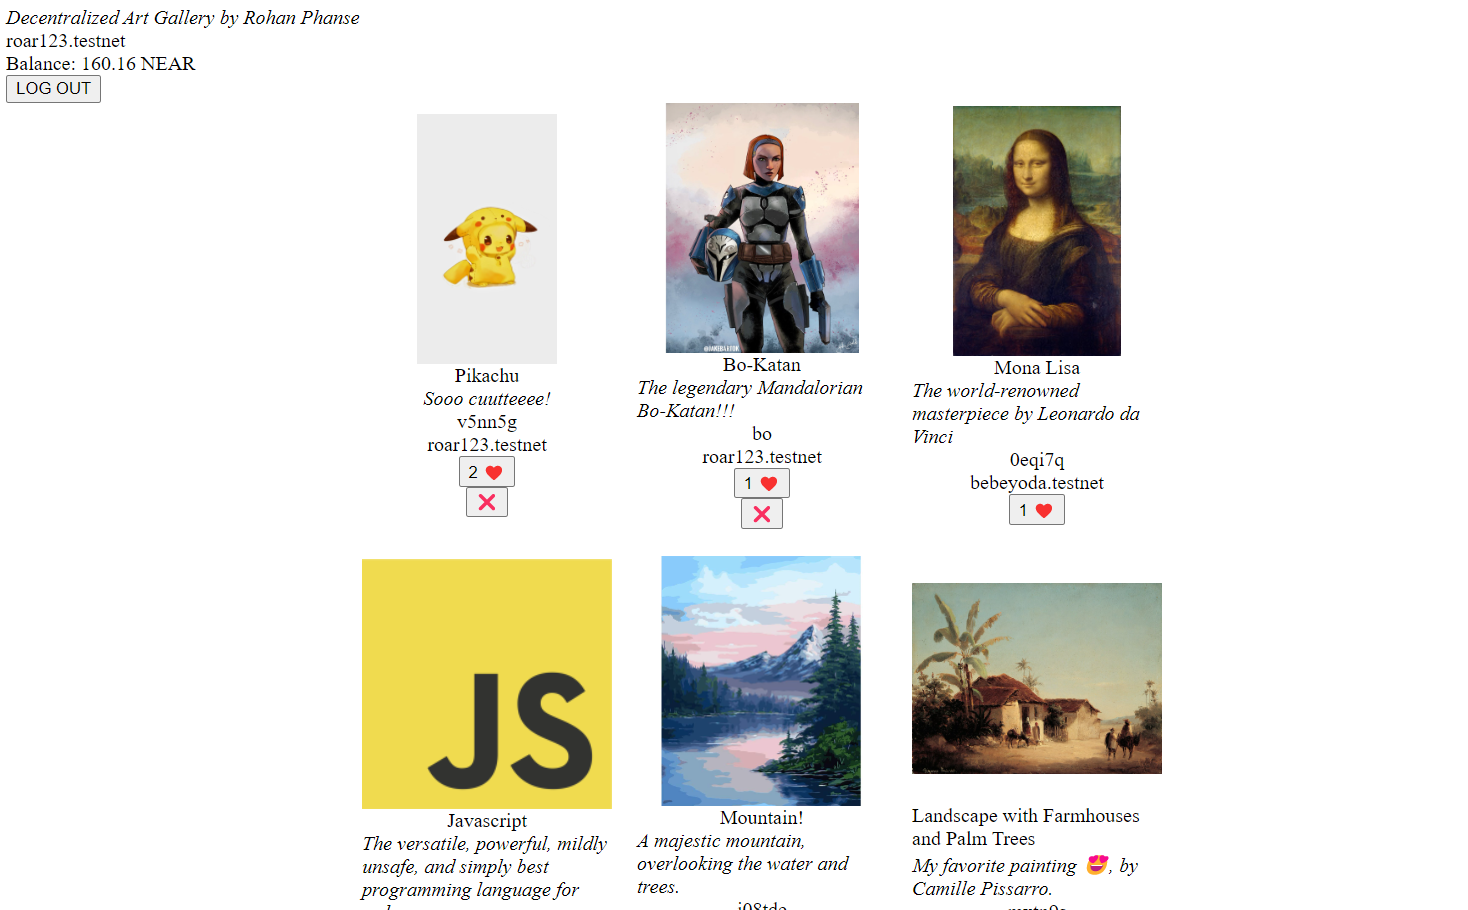This screenshot has width=1468, height=910.
Task: Click the Bo-Katan title label
Action: point(762,365)
